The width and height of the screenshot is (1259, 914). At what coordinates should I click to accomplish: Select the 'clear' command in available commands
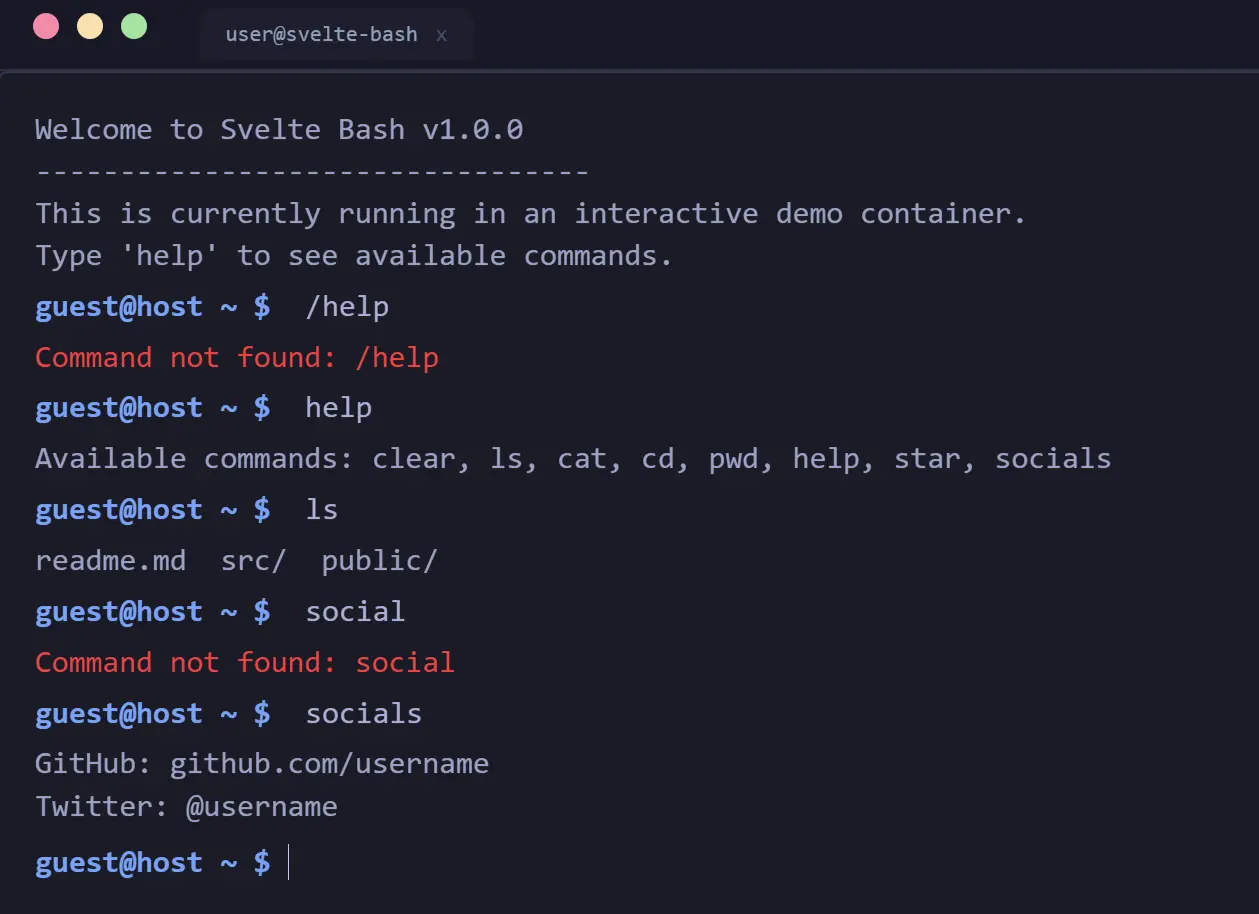point(416,458)
